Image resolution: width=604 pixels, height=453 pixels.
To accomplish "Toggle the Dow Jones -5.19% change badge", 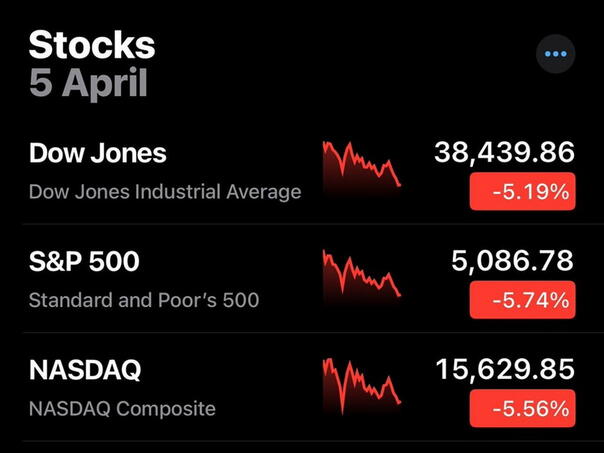I will click(x=522, y=191).
